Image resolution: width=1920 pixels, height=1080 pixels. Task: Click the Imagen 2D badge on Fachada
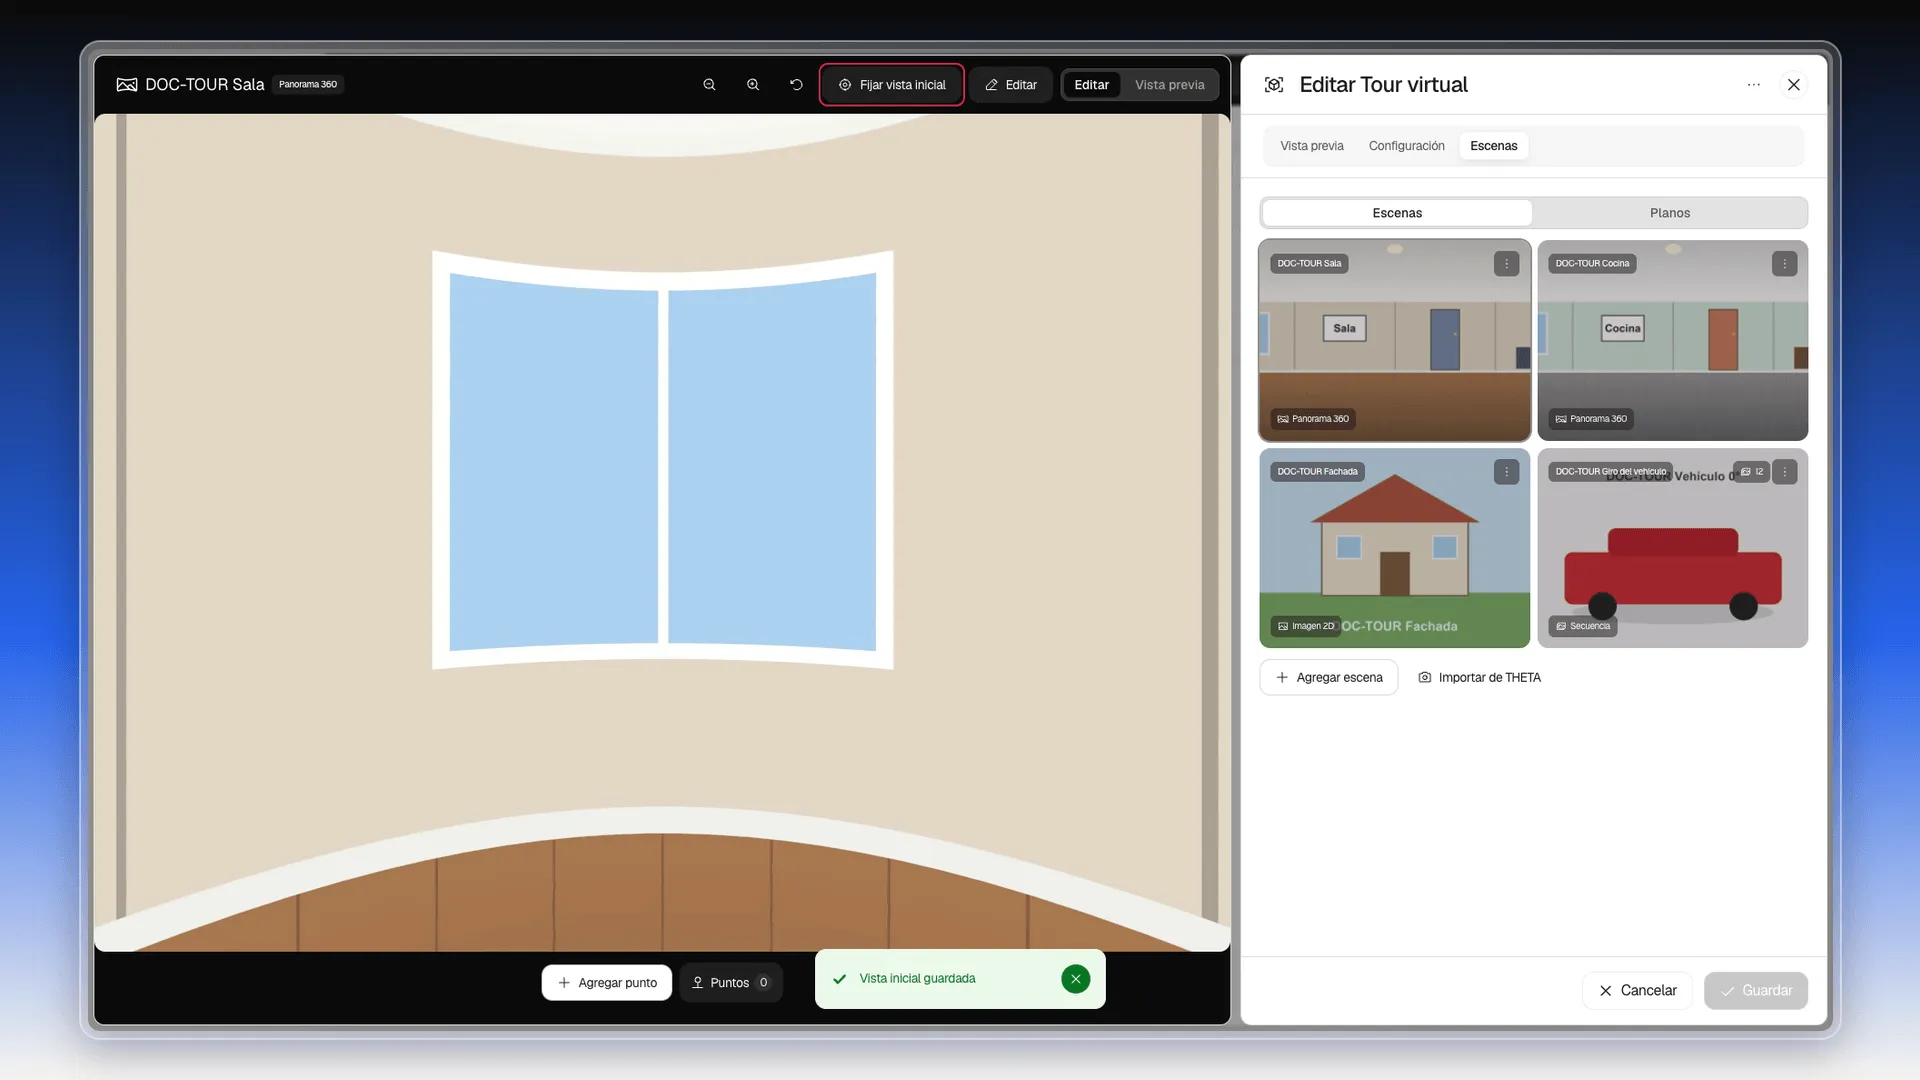(x=1305, y=626)
